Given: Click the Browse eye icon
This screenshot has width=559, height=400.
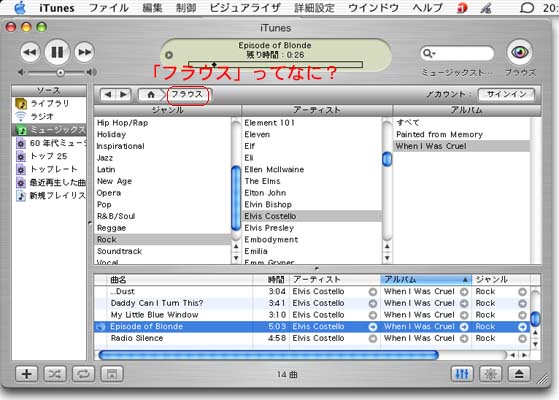Looking at the screenshot, I should click(520, 52).
